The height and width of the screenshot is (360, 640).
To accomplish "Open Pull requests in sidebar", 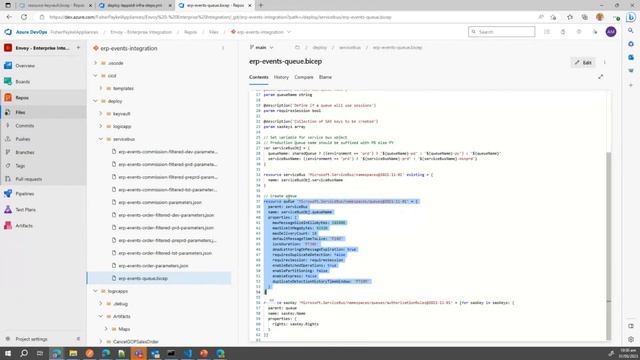I will click(x=29, y=179).
